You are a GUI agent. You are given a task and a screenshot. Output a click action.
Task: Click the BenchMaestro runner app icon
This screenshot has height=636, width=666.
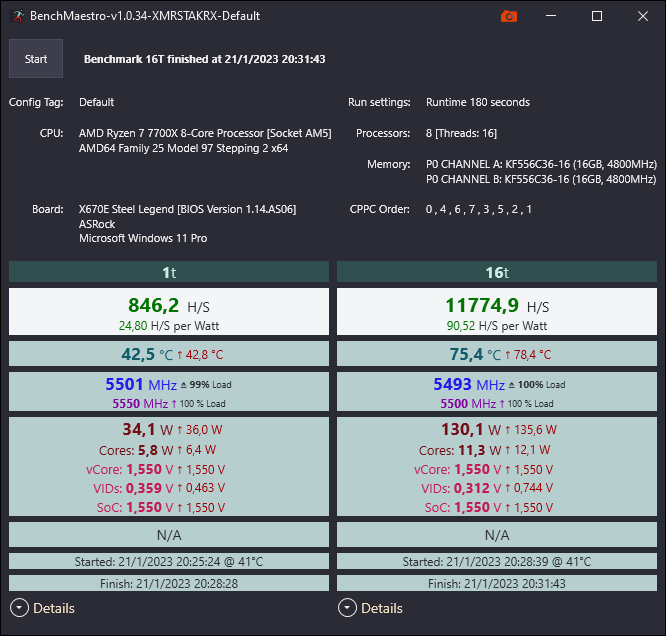(x=17, y=16)
